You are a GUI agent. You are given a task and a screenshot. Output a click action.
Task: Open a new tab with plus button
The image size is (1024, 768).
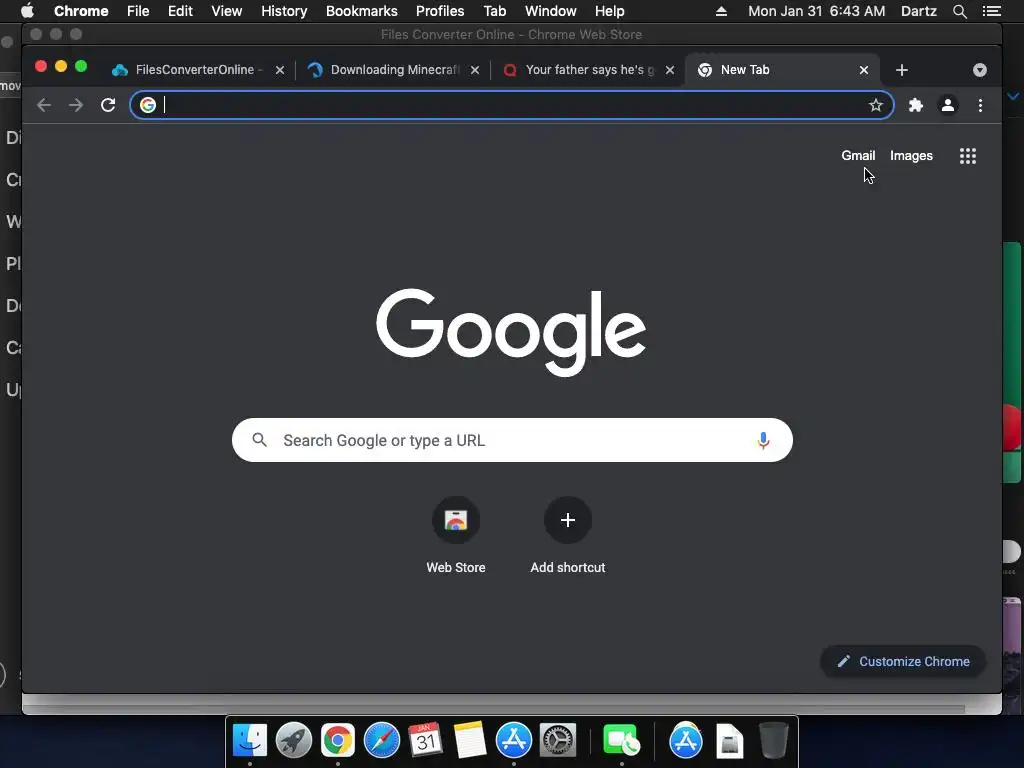pyautogui.click(x=902, y=70)
